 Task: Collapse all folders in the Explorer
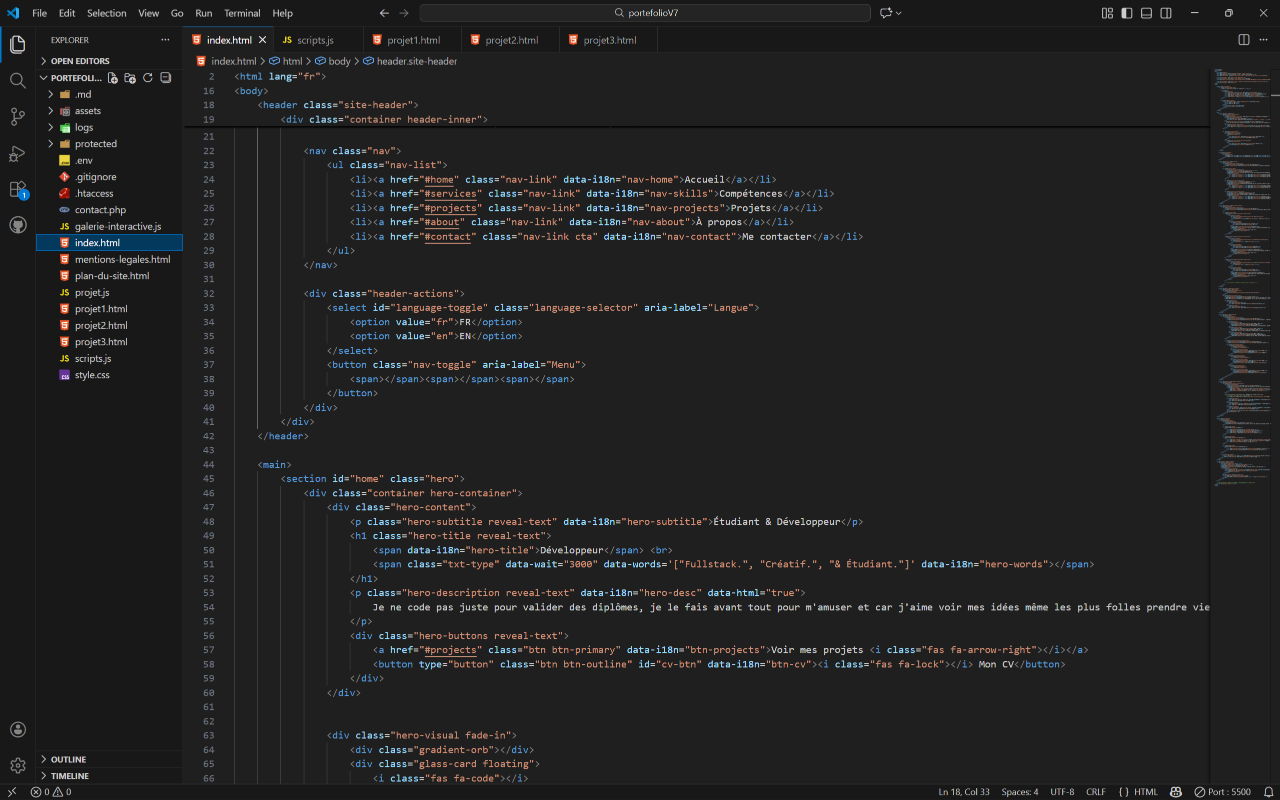(x=164, y=77)
